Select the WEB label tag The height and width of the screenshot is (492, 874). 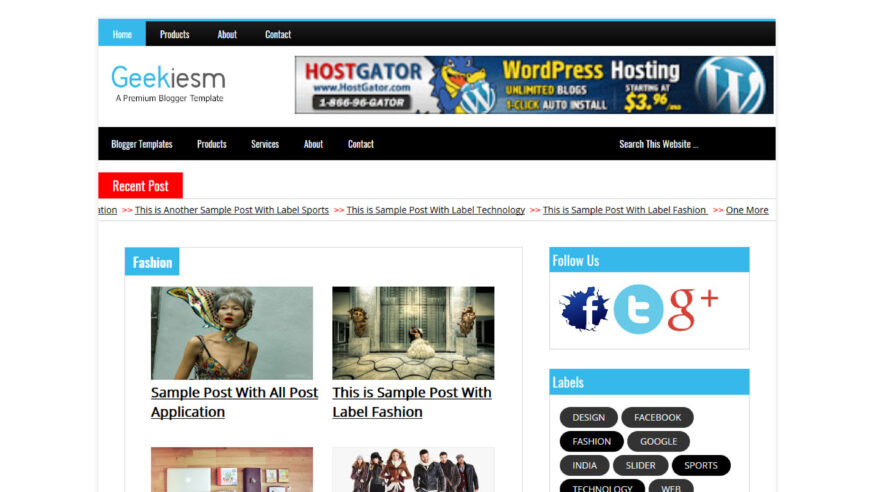point(671,486)
